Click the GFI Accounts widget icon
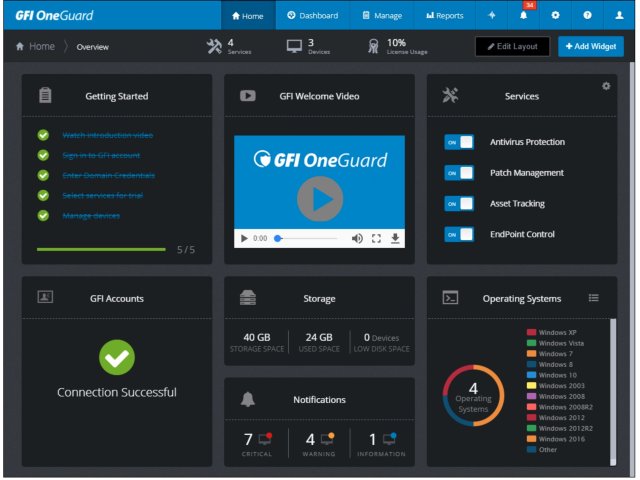The width and height of the screenshot is (640, 480). [45, 297]
